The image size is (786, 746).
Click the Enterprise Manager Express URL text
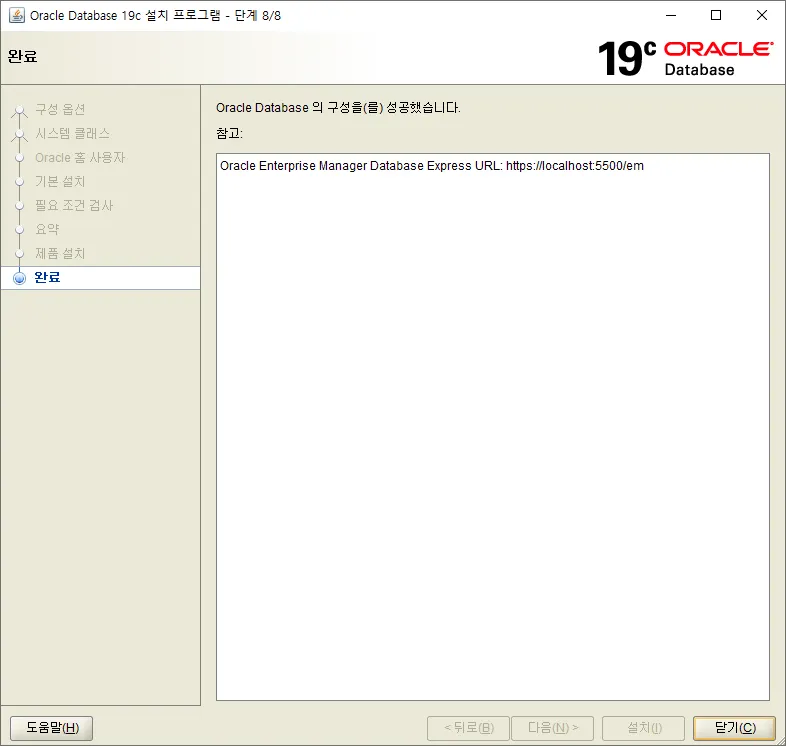432,166
